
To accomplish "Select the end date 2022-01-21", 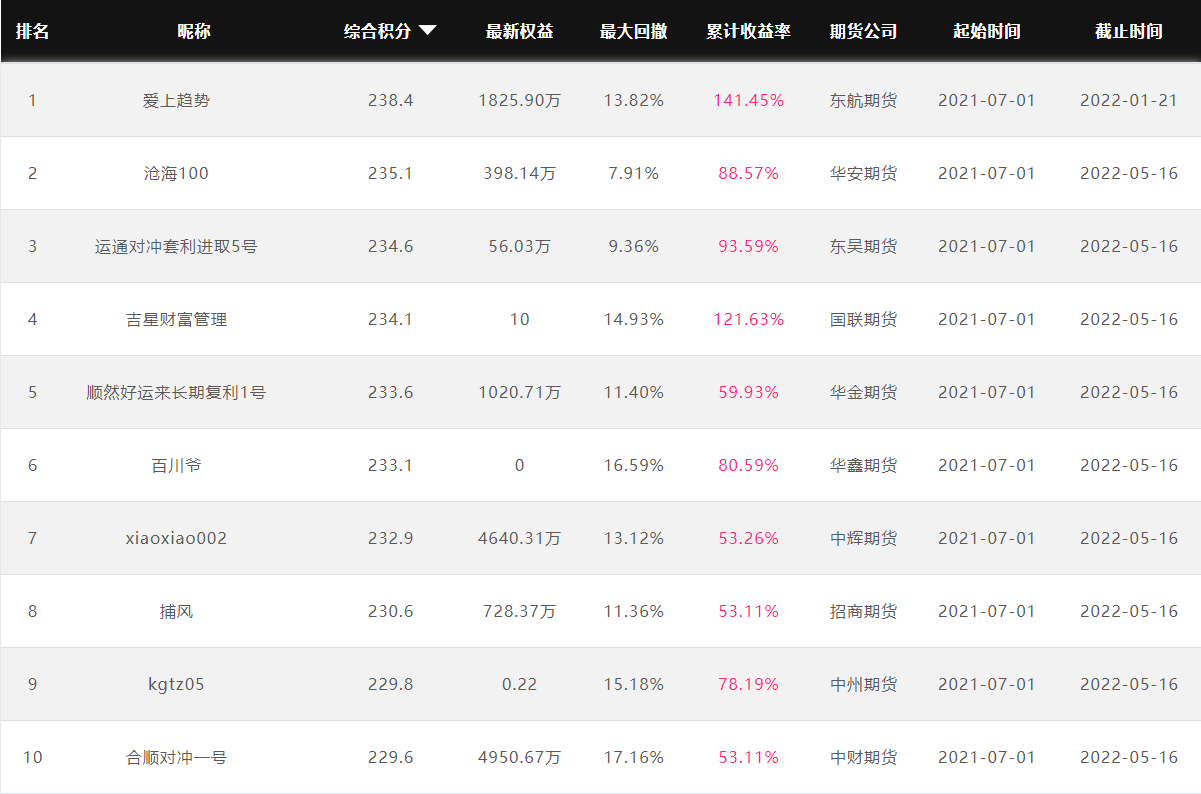I will coord(1129,100).
